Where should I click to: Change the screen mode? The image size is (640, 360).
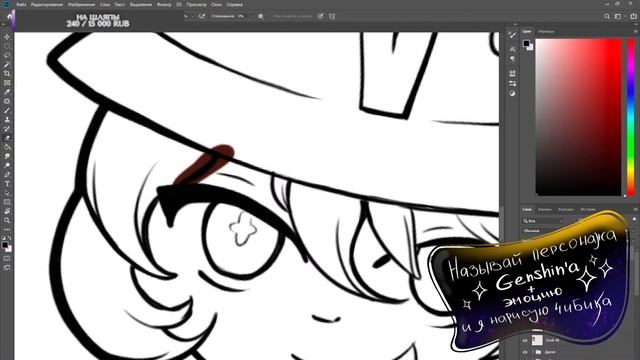[x=7, y=268]
